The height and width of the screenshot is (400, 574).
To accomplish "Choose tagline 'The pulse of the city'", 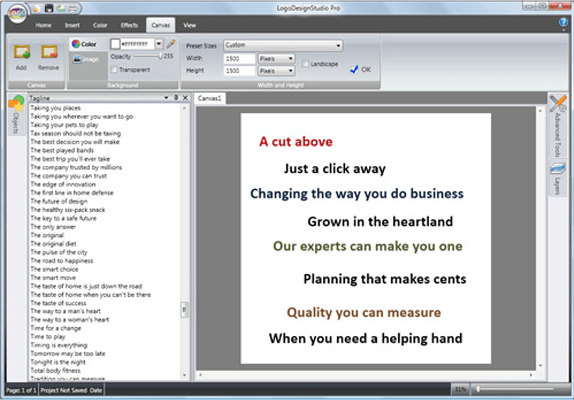I will (x=59, y=252).
